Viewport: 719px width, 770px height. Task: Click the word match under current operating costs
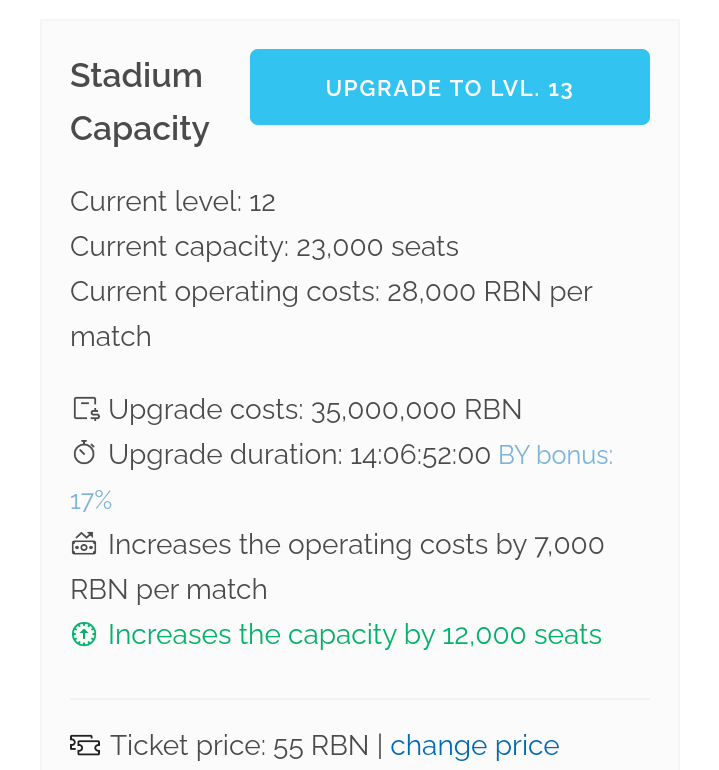pos(111,337)
